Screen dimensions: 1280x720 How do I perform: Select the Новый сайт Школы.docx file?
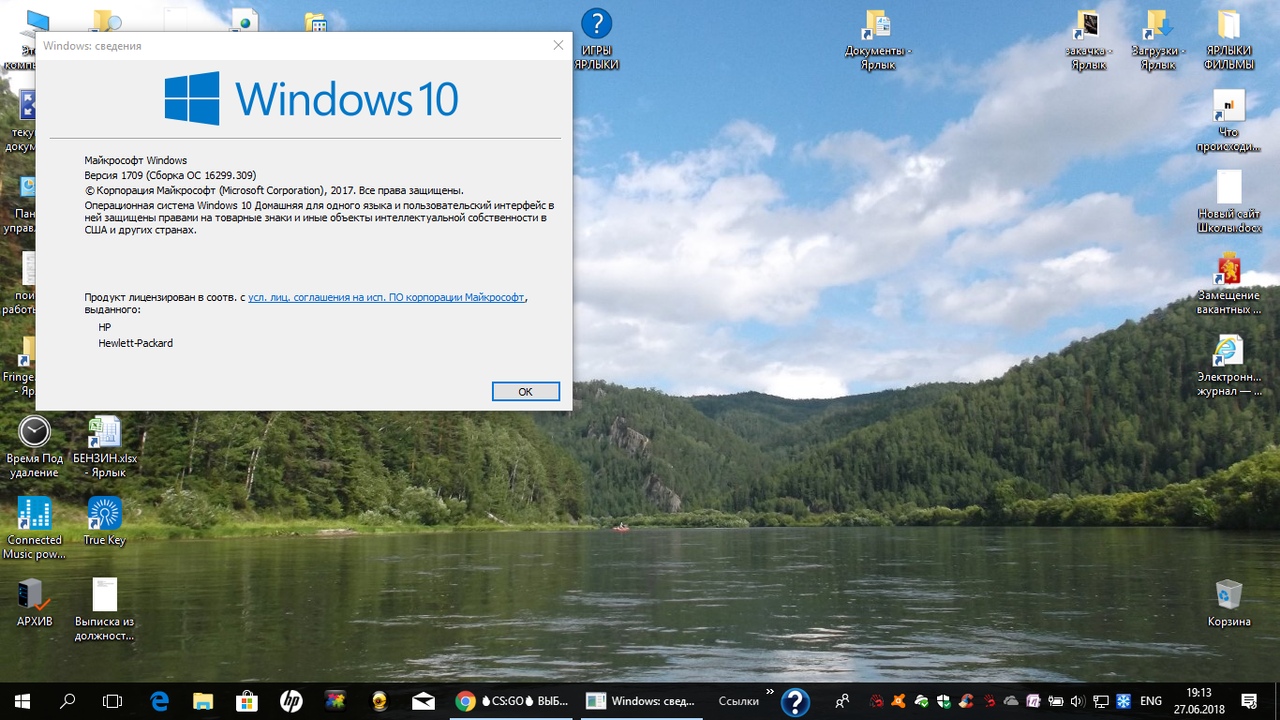[1229, 203]
